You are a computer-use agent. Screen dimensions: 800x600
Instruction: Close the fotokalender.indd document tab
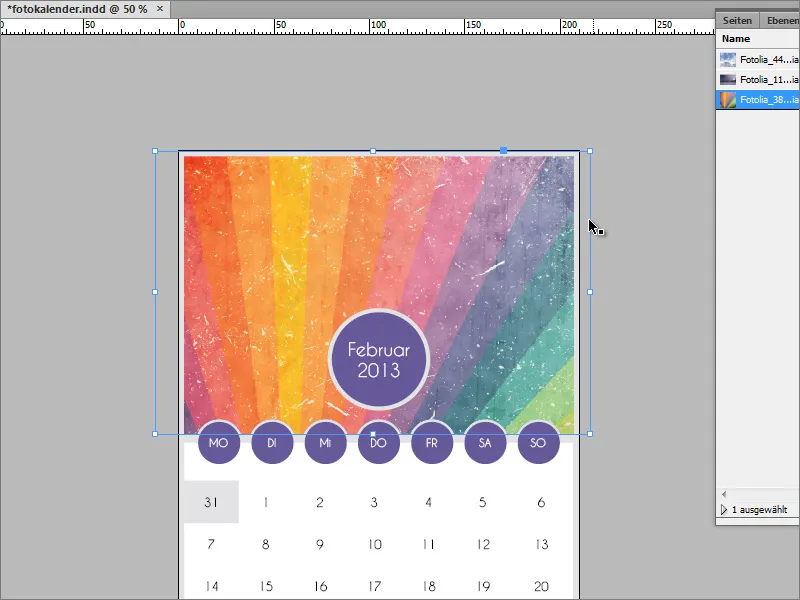click(160, 9)
